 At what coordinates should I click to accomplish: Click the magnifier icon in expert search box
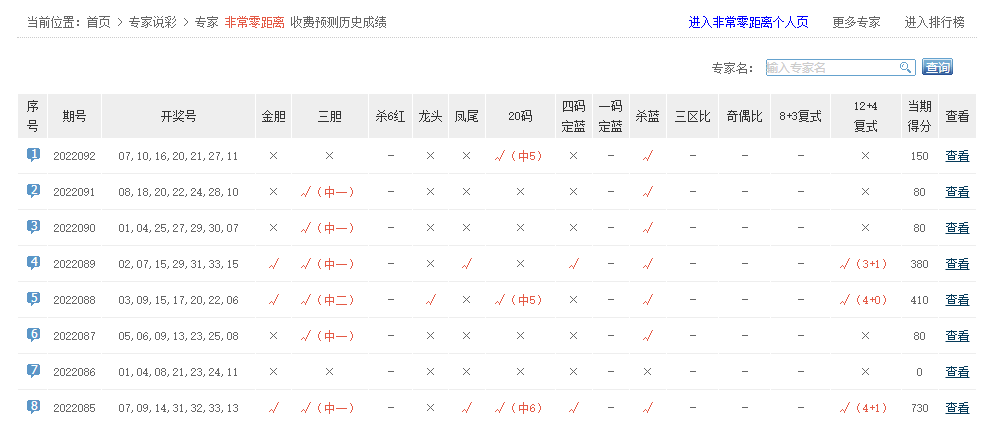coord(905,68)
